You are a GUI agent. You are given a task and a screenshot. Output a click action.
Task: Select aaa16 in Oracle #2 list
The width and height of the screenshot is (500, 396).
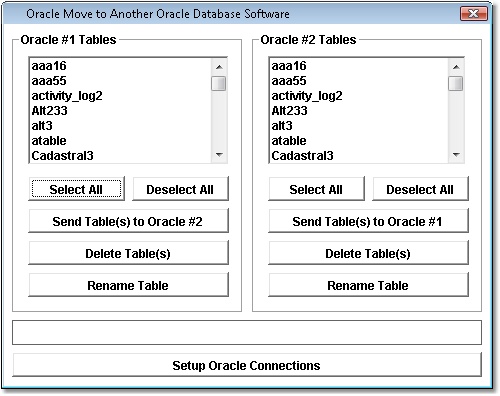click(359, 66)
